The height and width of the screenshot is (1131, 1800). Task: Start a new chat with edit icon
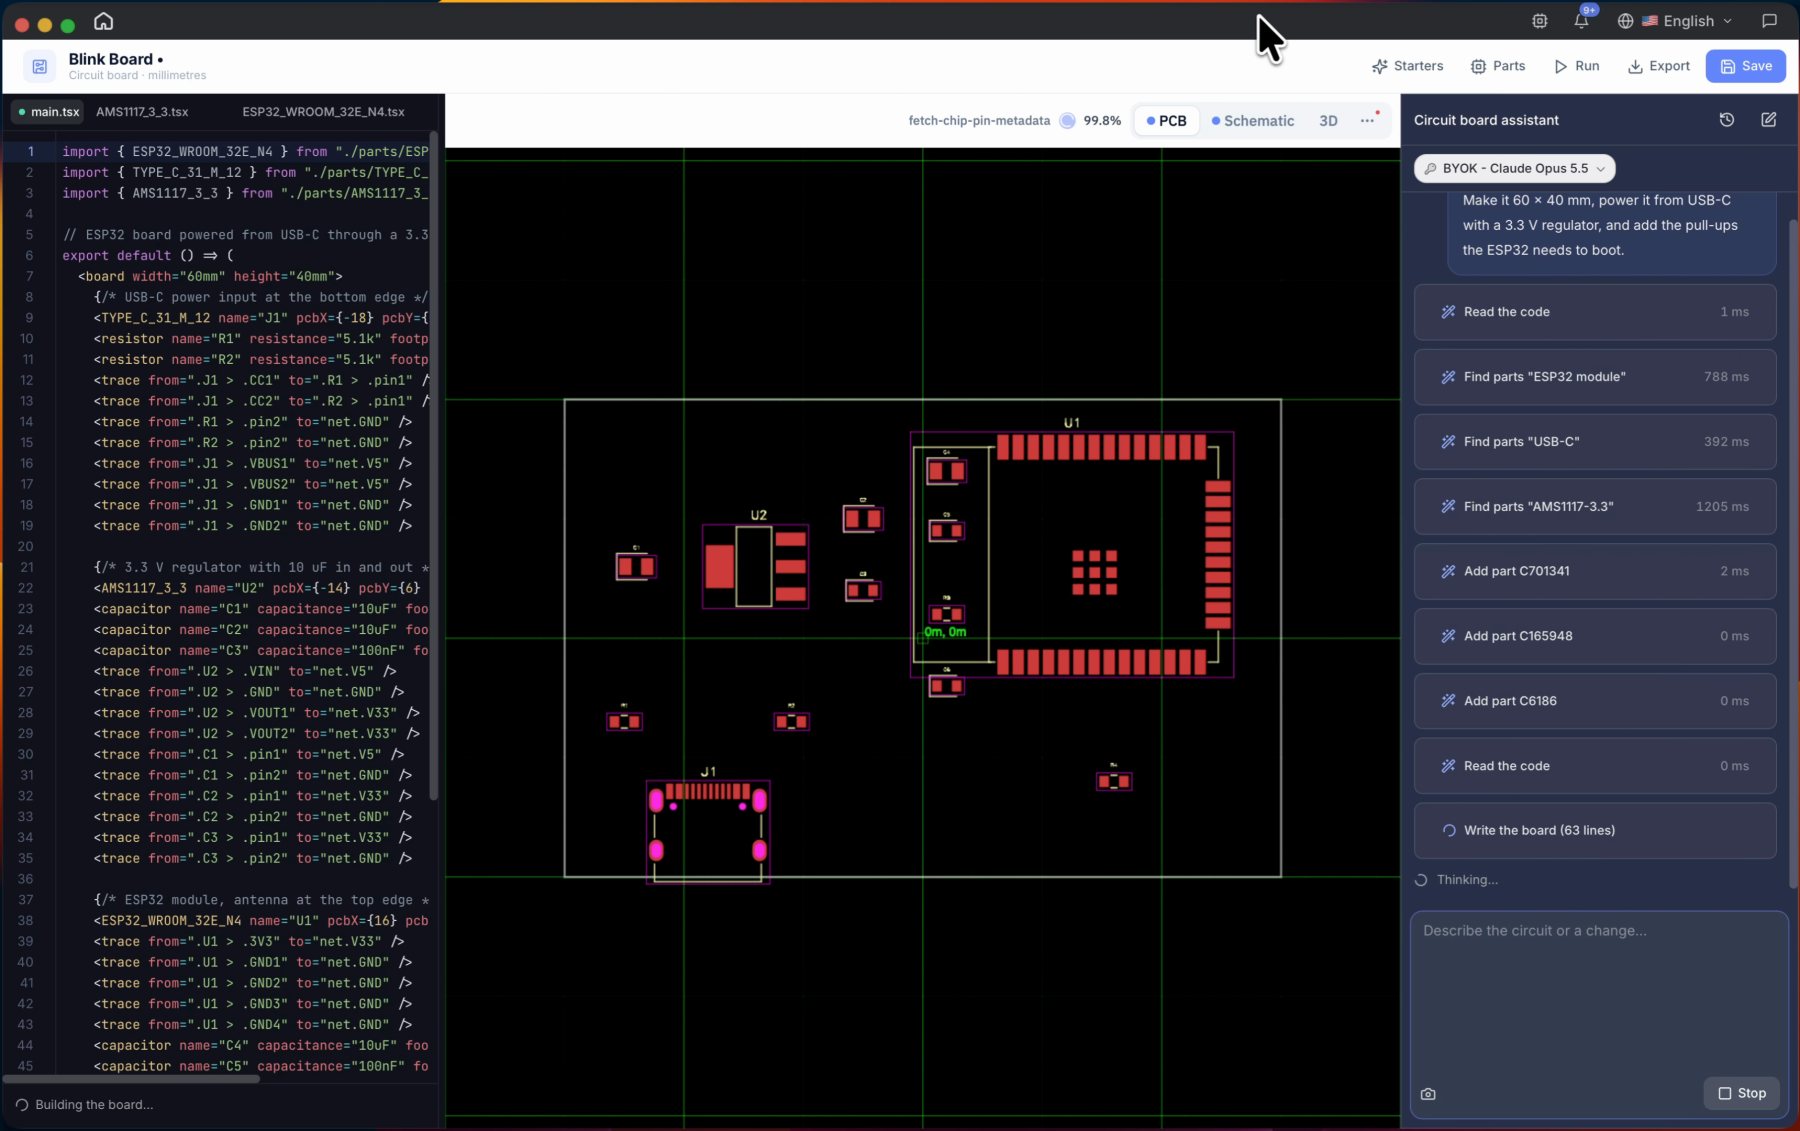(1768, 120)
